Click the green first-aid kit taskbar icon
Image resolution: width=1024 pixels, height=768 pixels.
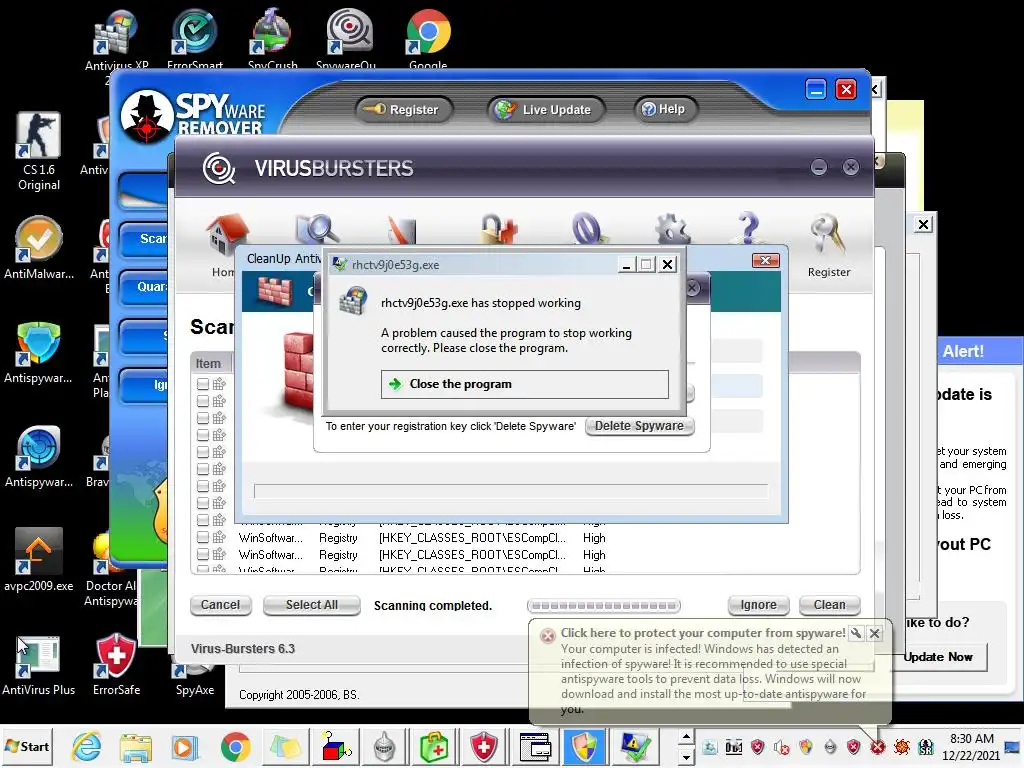(434, 747)
